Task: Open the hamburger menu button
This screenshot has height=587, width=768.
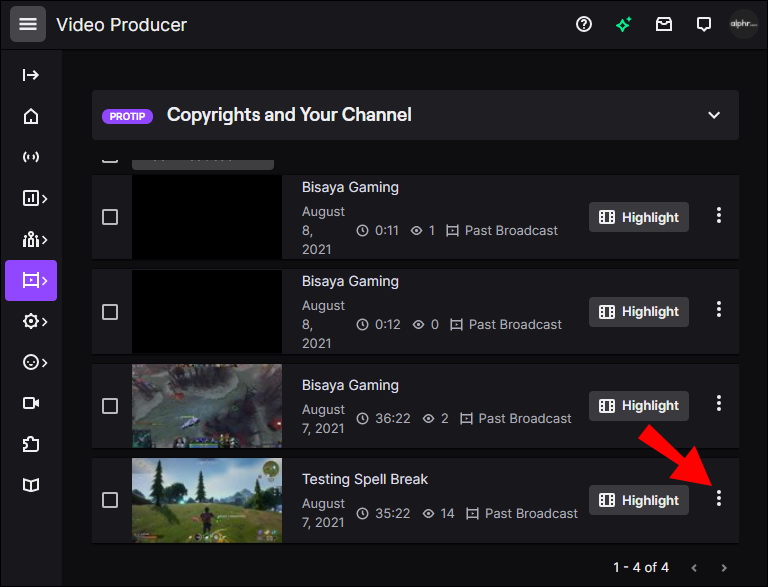Action: [28, 24]
